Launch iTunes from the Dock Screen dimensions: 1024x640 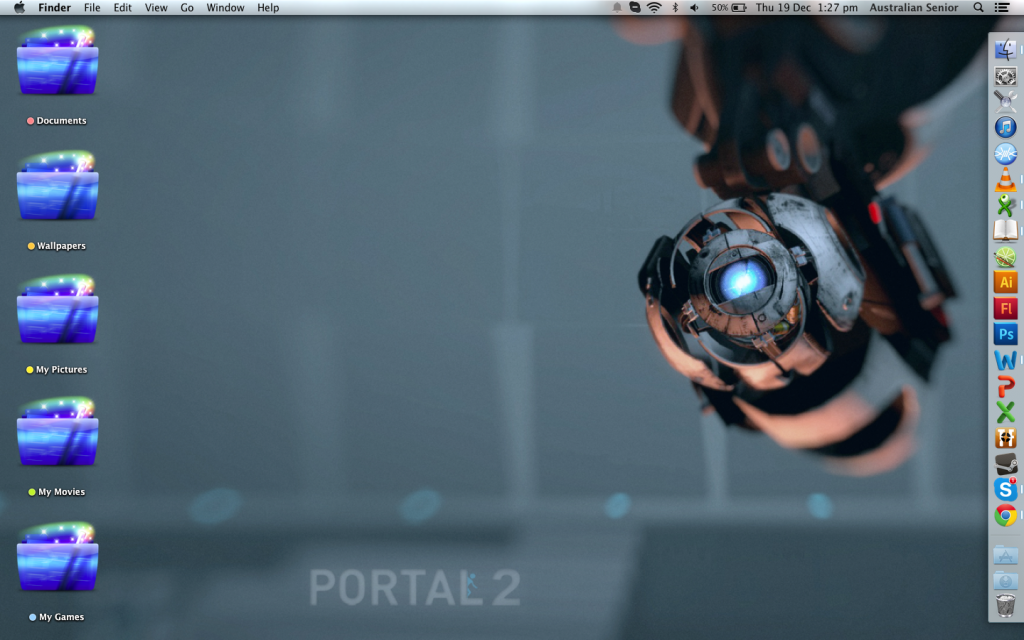pyautogui.click(x=1005, y=127)
